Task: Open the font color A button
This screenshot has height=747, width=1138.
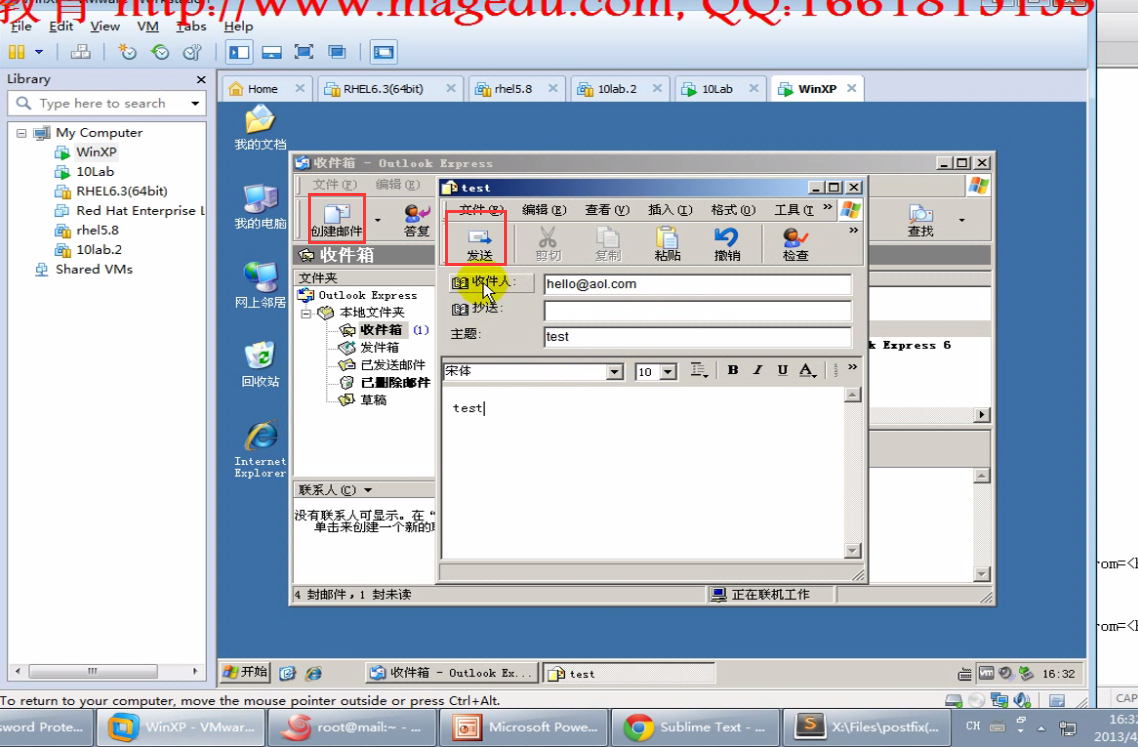Action: coord(807,370)
